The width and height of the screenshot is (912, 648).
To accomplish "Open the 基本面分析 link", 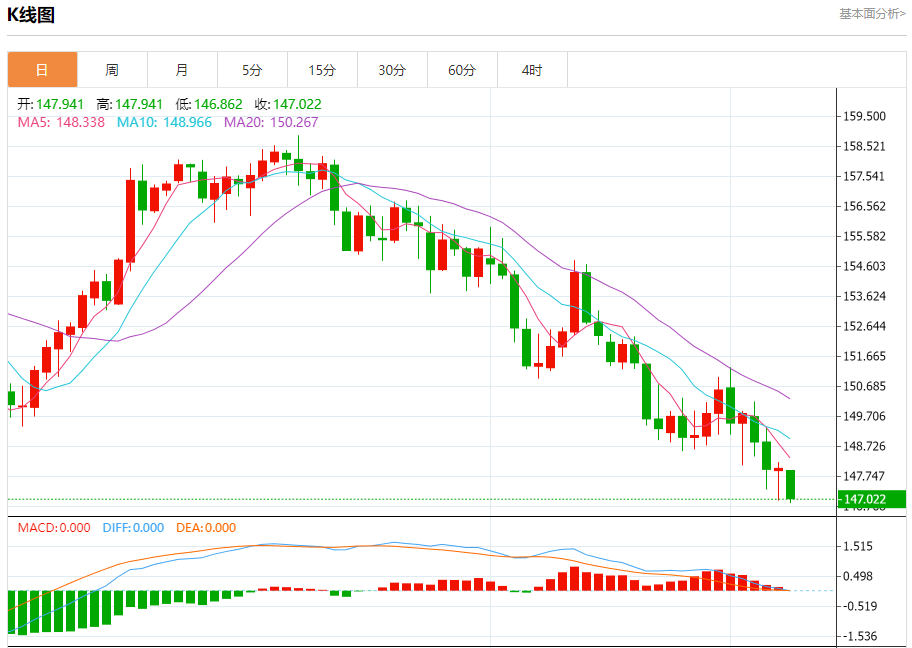I will 871,14.
